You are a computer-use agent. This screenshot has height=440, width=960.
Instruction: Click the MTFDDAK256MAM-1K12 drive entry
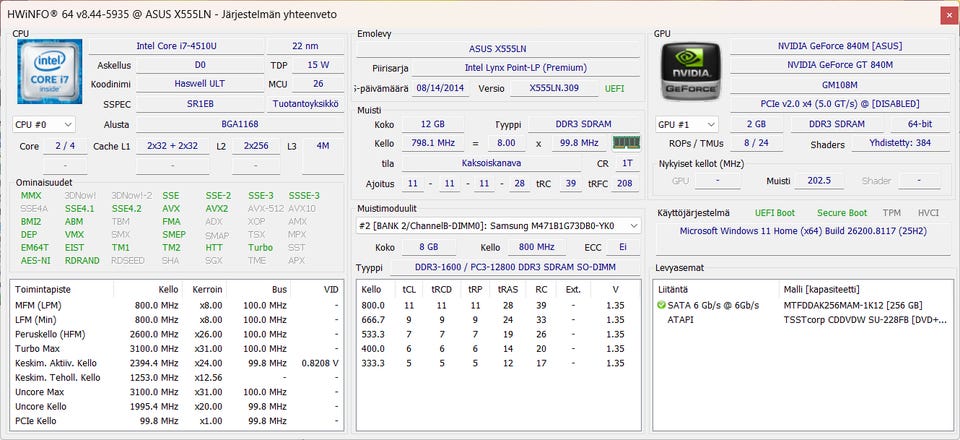pos(853,305)
